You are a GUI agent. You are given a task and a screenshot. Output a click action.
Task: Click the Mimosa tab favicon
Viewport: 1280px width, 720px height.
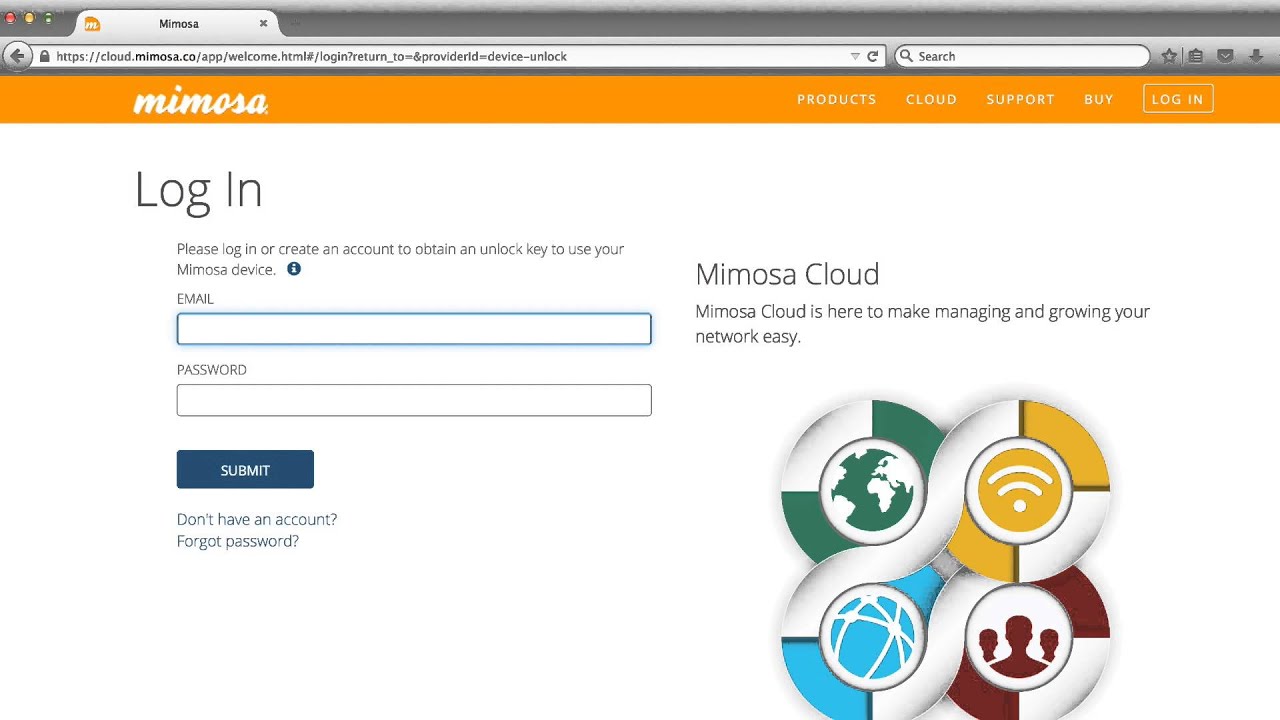coord(92,24)
